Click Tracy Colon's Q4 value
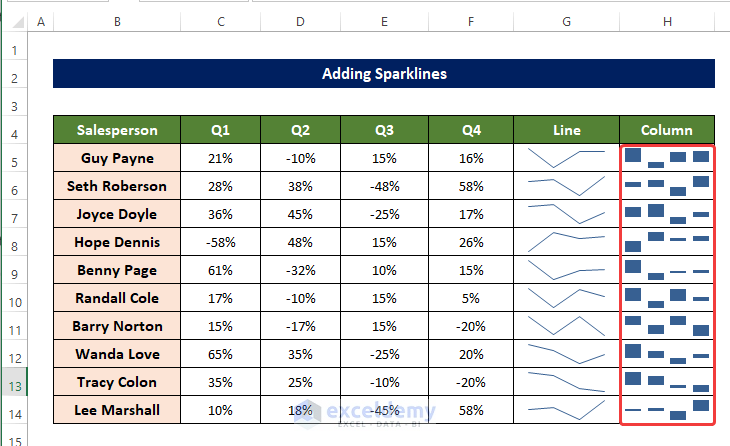The image size is (730, 446). coord(471,382)
